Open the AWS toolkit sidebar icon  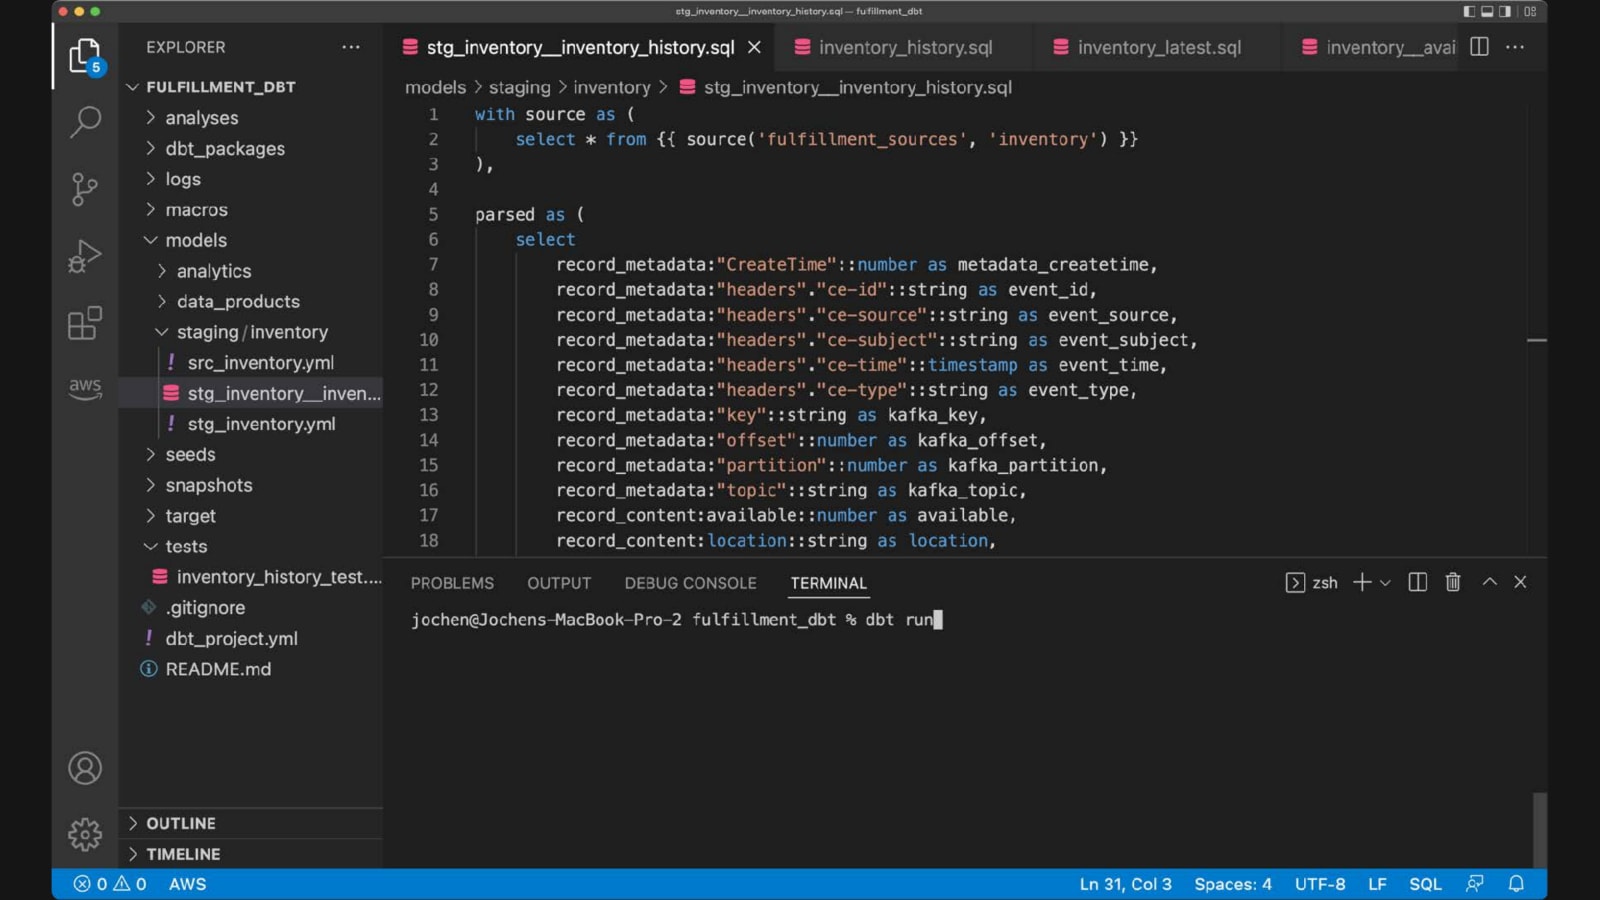click(85, 388)
